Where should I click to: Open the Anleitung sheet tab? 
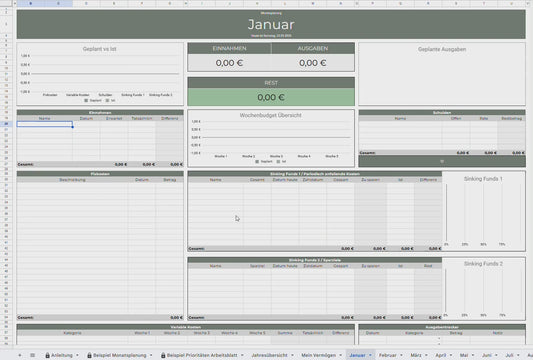[x=62, y=355]
